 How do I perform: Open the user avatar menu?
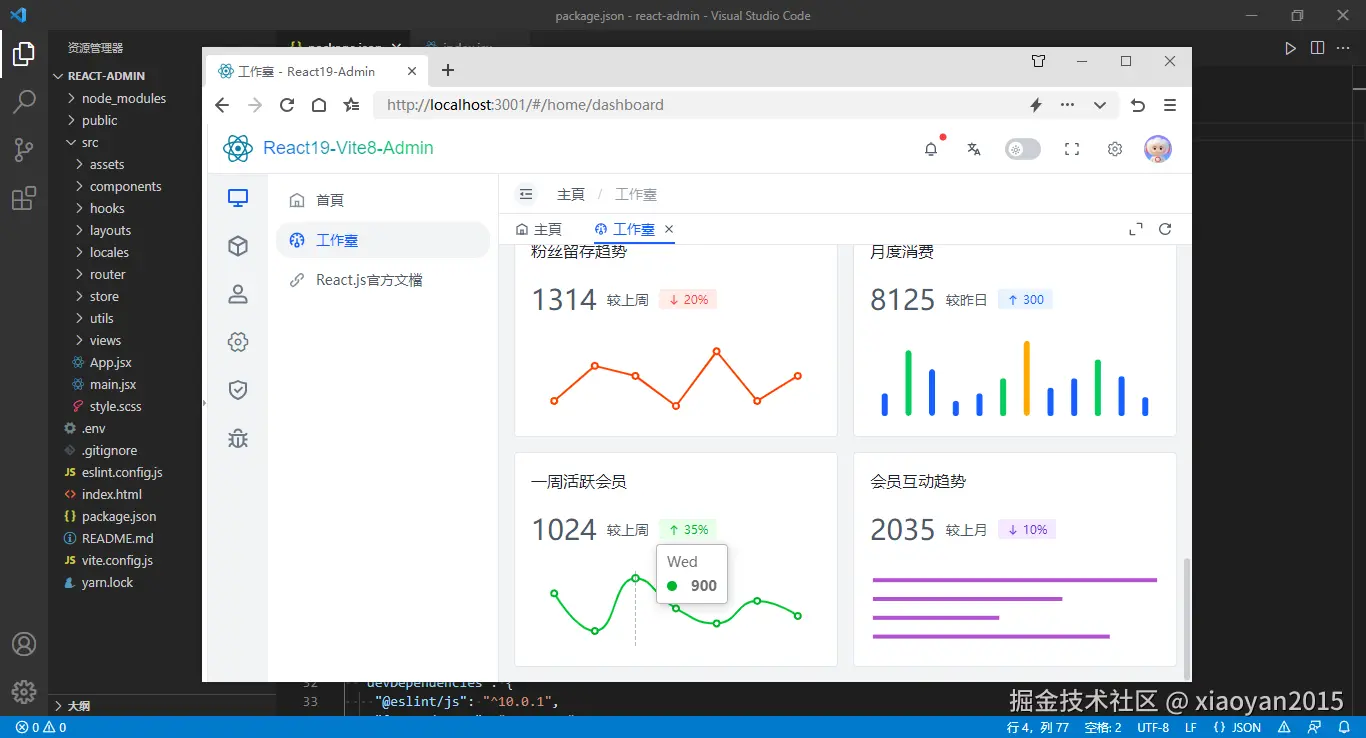[1158, 149]
